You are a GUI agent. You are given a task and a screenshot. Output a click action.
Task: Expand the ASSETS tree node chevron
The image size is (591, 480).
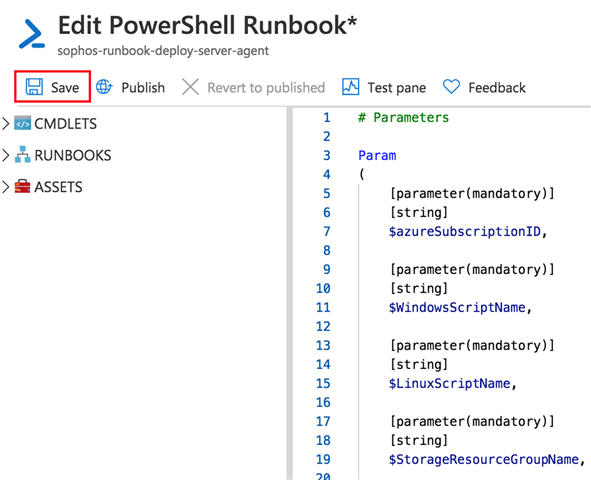[6, 186]
